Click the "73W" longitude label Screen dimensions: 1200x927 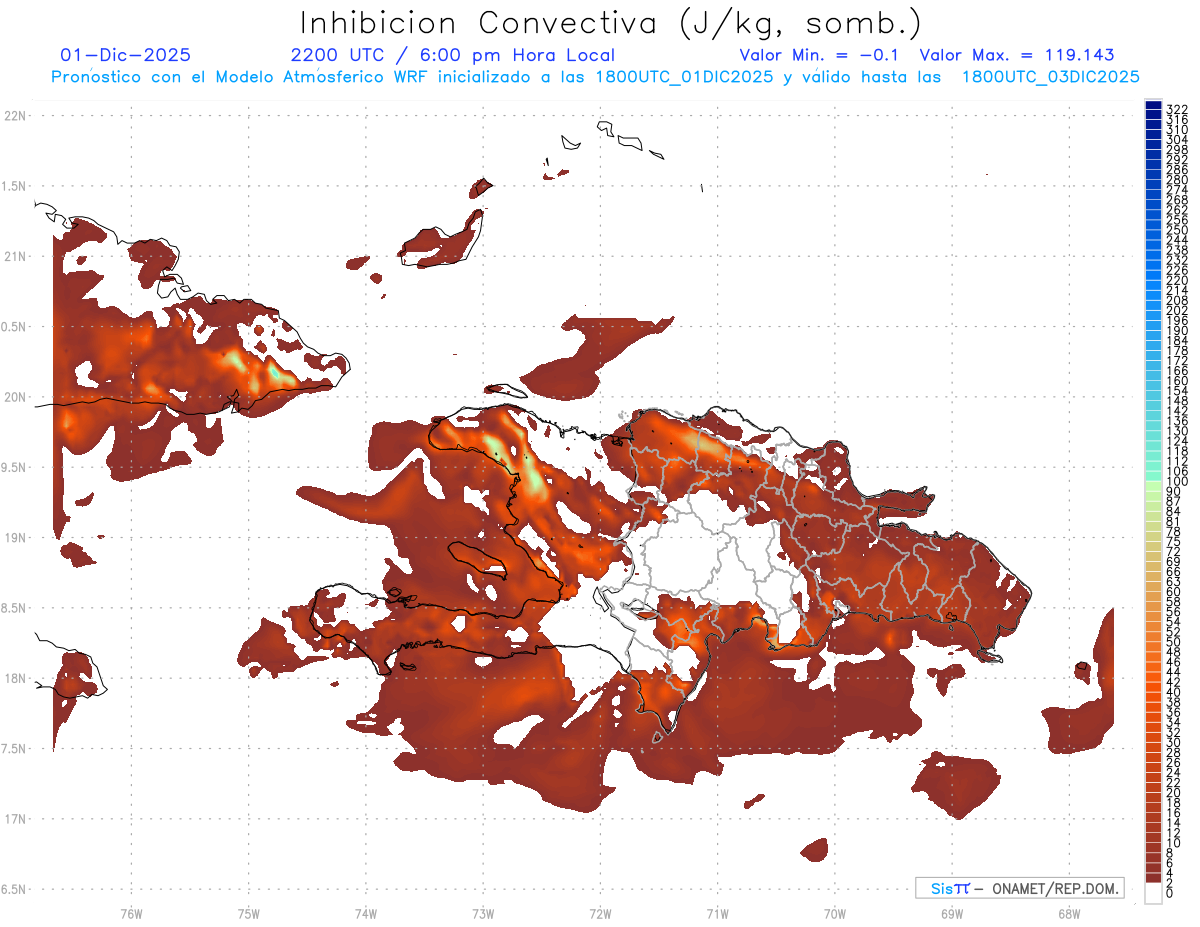pos(483,913)
